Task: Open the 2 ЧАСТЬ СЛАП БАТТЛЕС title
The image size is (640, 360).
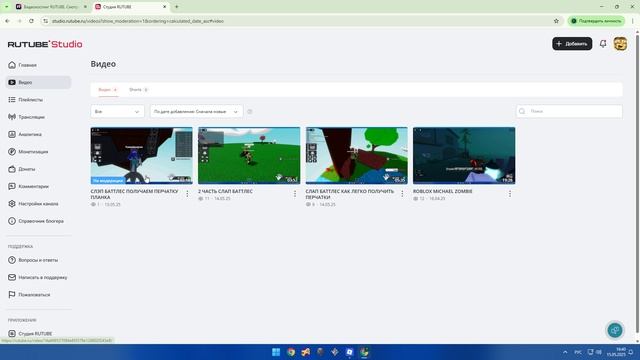Action: 225,191
